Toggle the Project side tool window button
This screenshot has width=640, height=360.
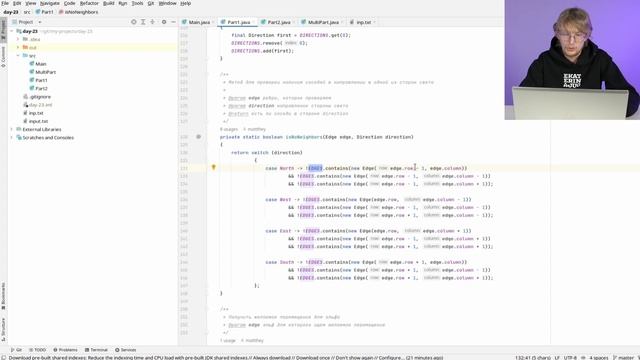coord(3,29)
